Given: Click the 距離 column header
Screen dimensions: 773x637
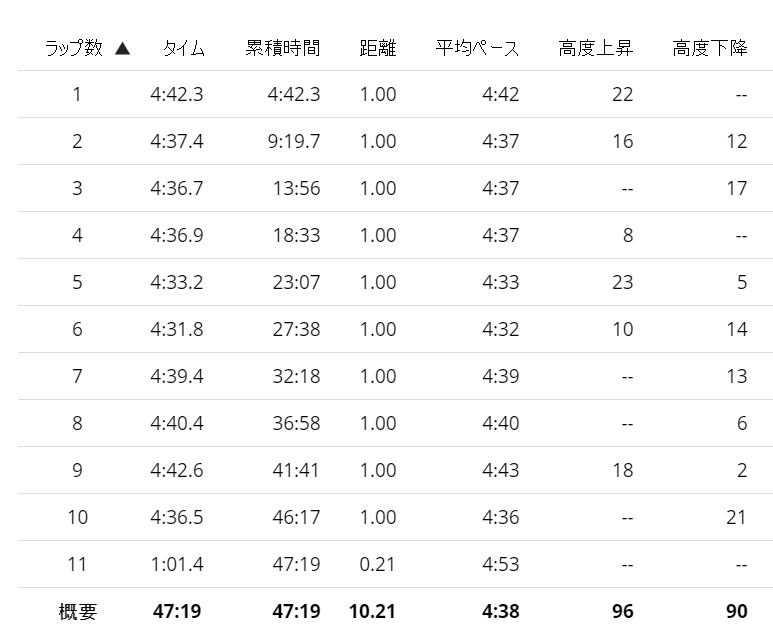Looking at the screenshot, I should tap(378, 48).
